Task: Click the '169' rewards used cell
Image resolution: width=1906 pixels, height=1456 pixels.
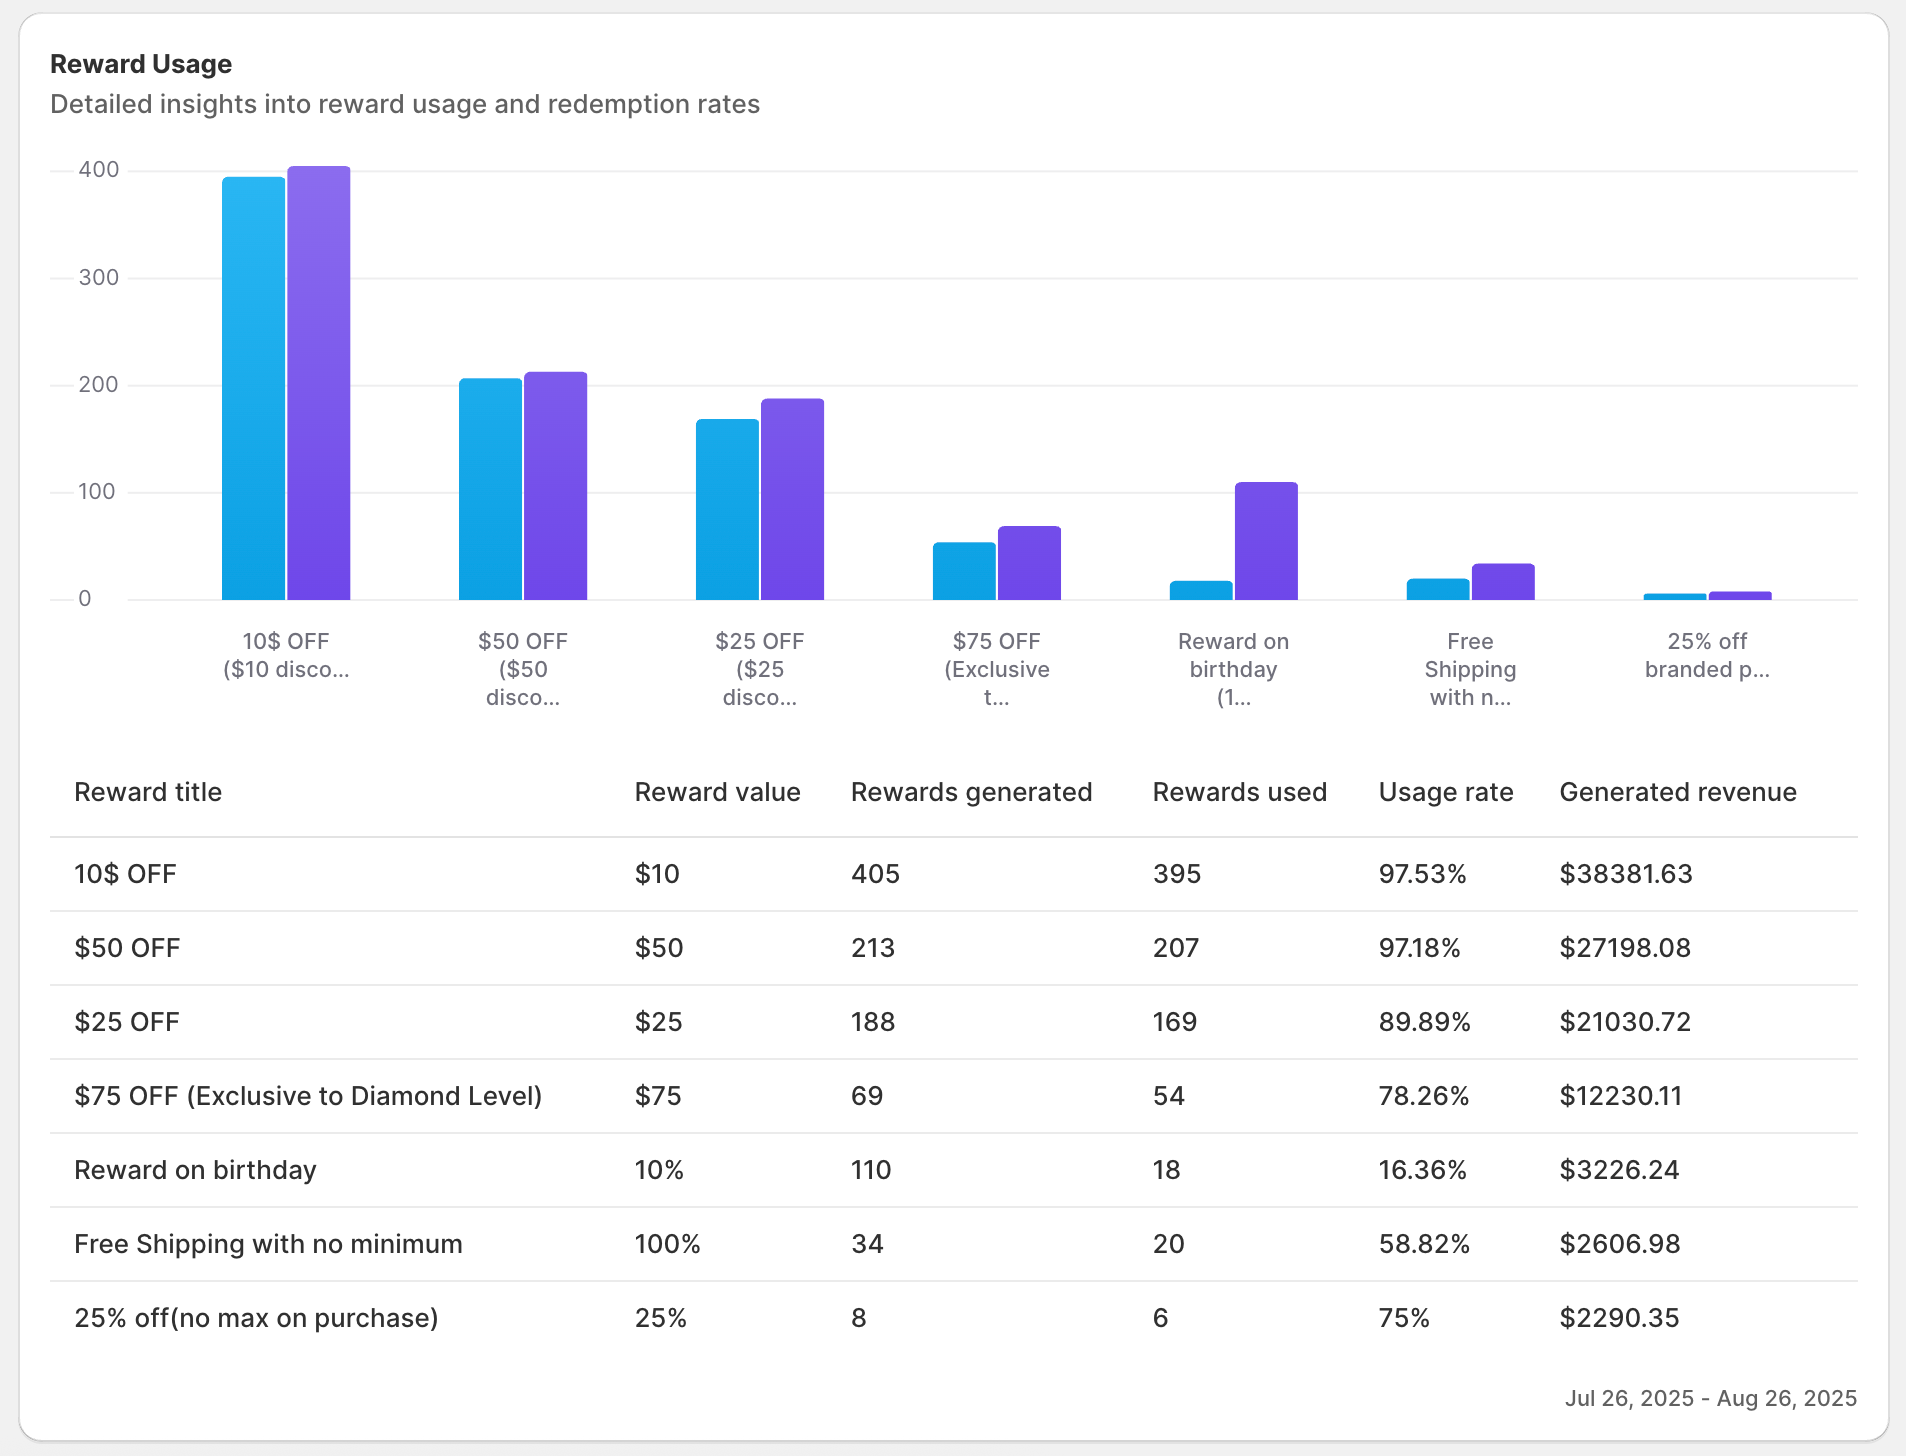Action: coord(1175,1022)
